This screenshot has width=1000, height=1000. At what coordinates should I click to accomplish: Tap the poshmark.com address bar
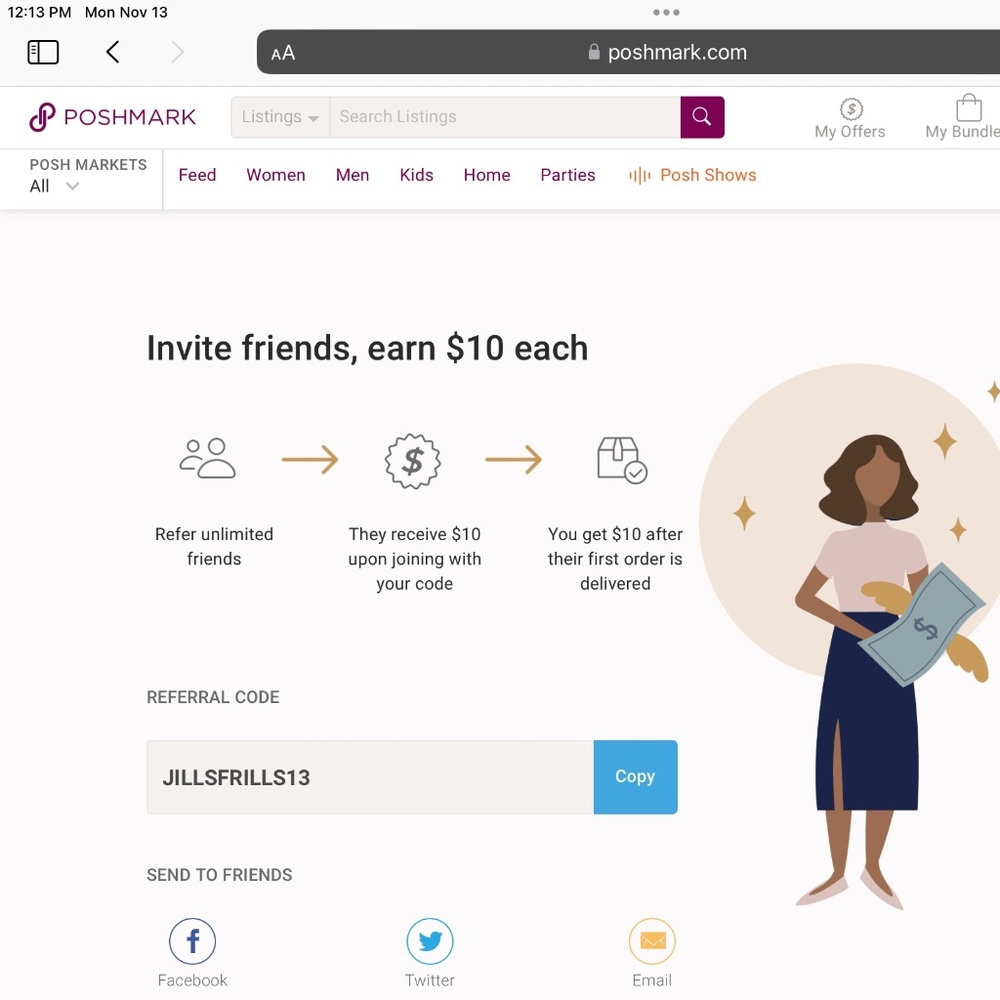point(668,53)
